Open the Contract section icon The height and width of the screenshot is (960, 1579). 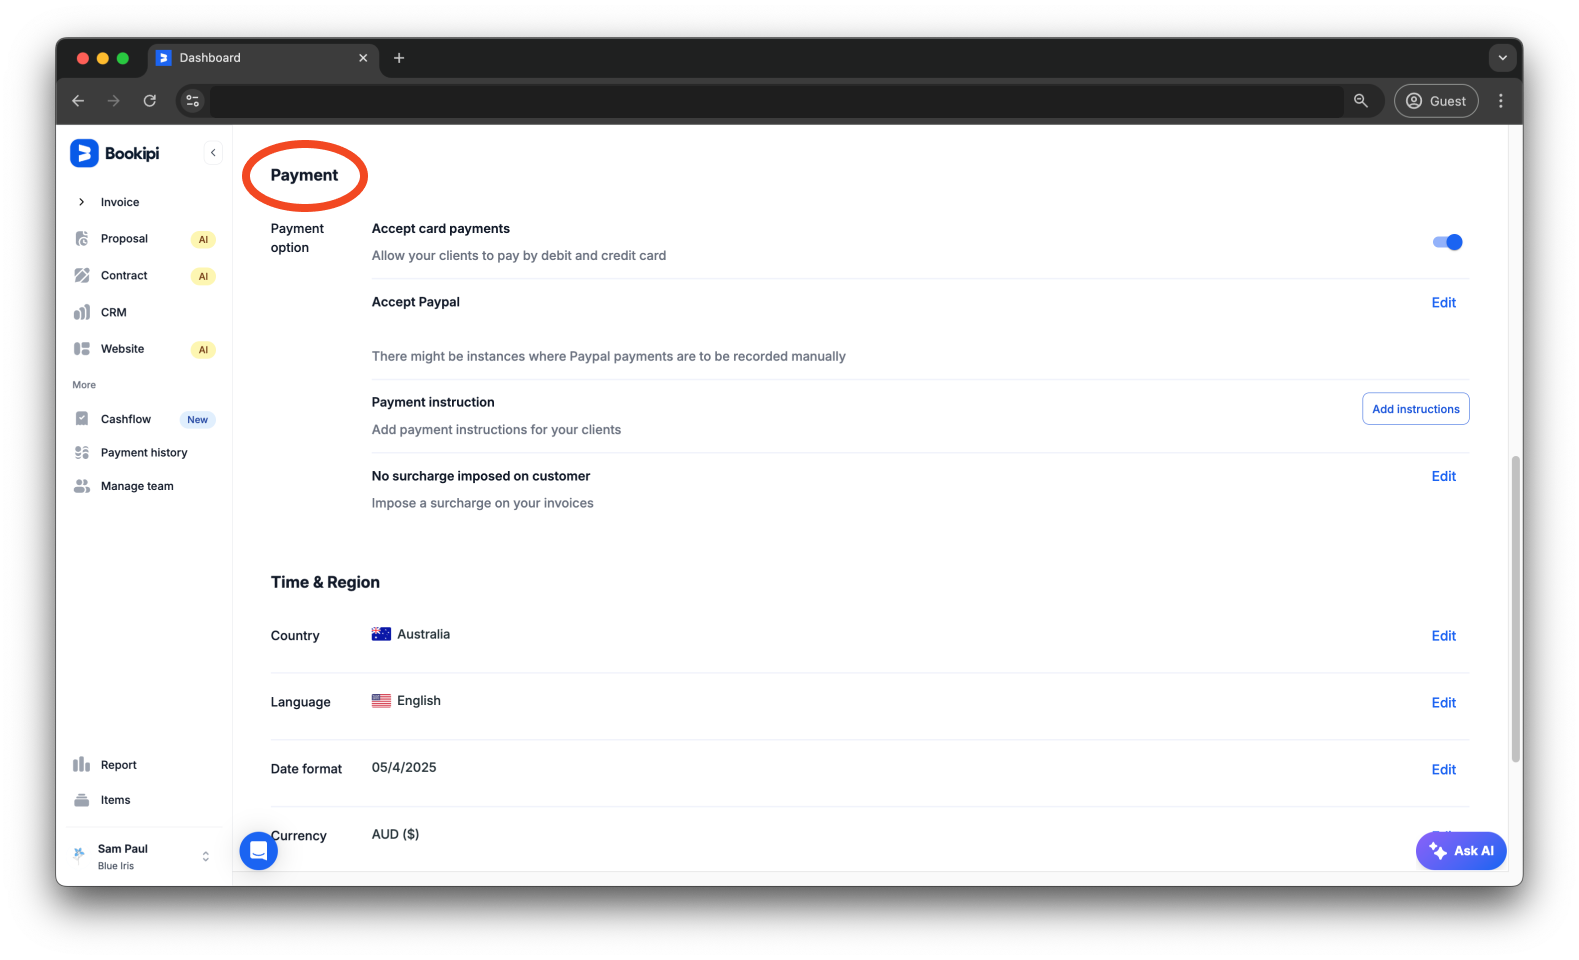[82, 275]
